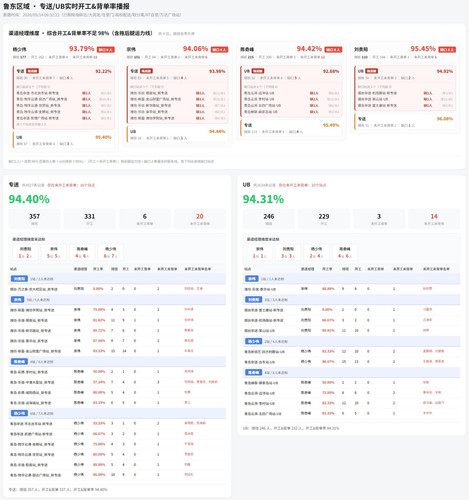Select the 1站 1人 mini card in UB
This screenshot has height=500, width=469.
pos(260,252)
